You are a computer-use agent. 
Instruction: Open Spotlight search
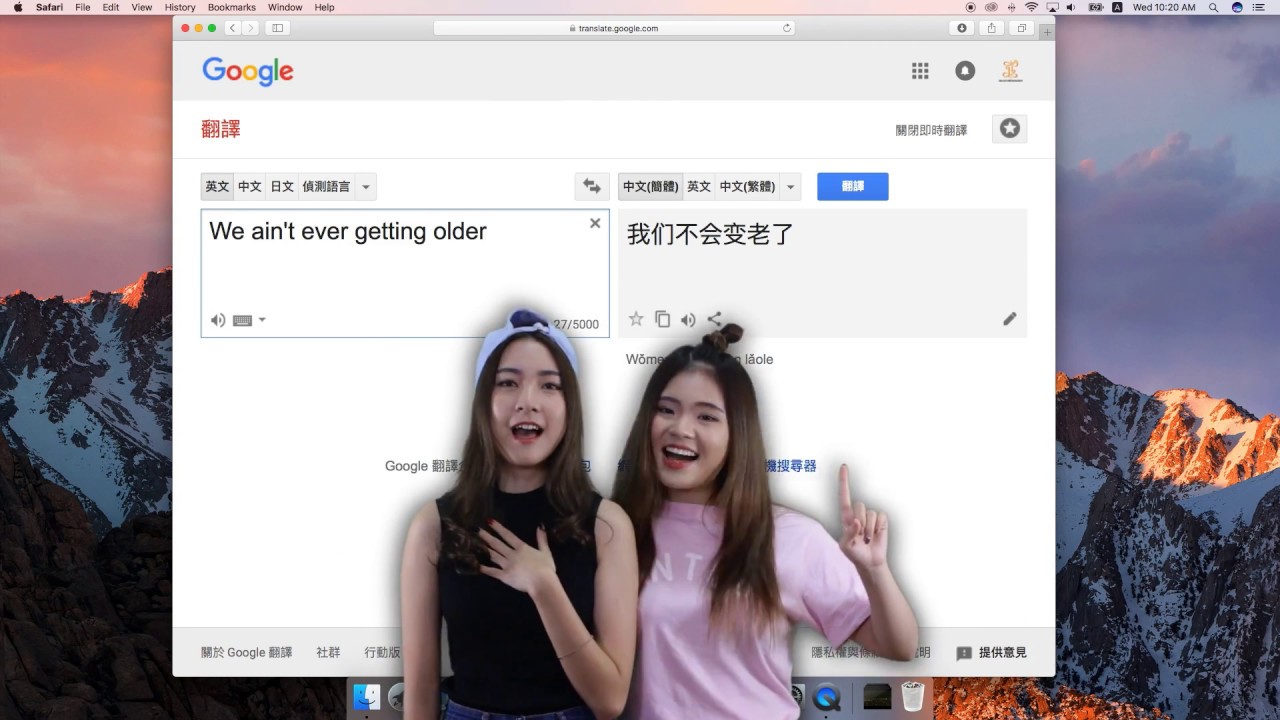1213,7
